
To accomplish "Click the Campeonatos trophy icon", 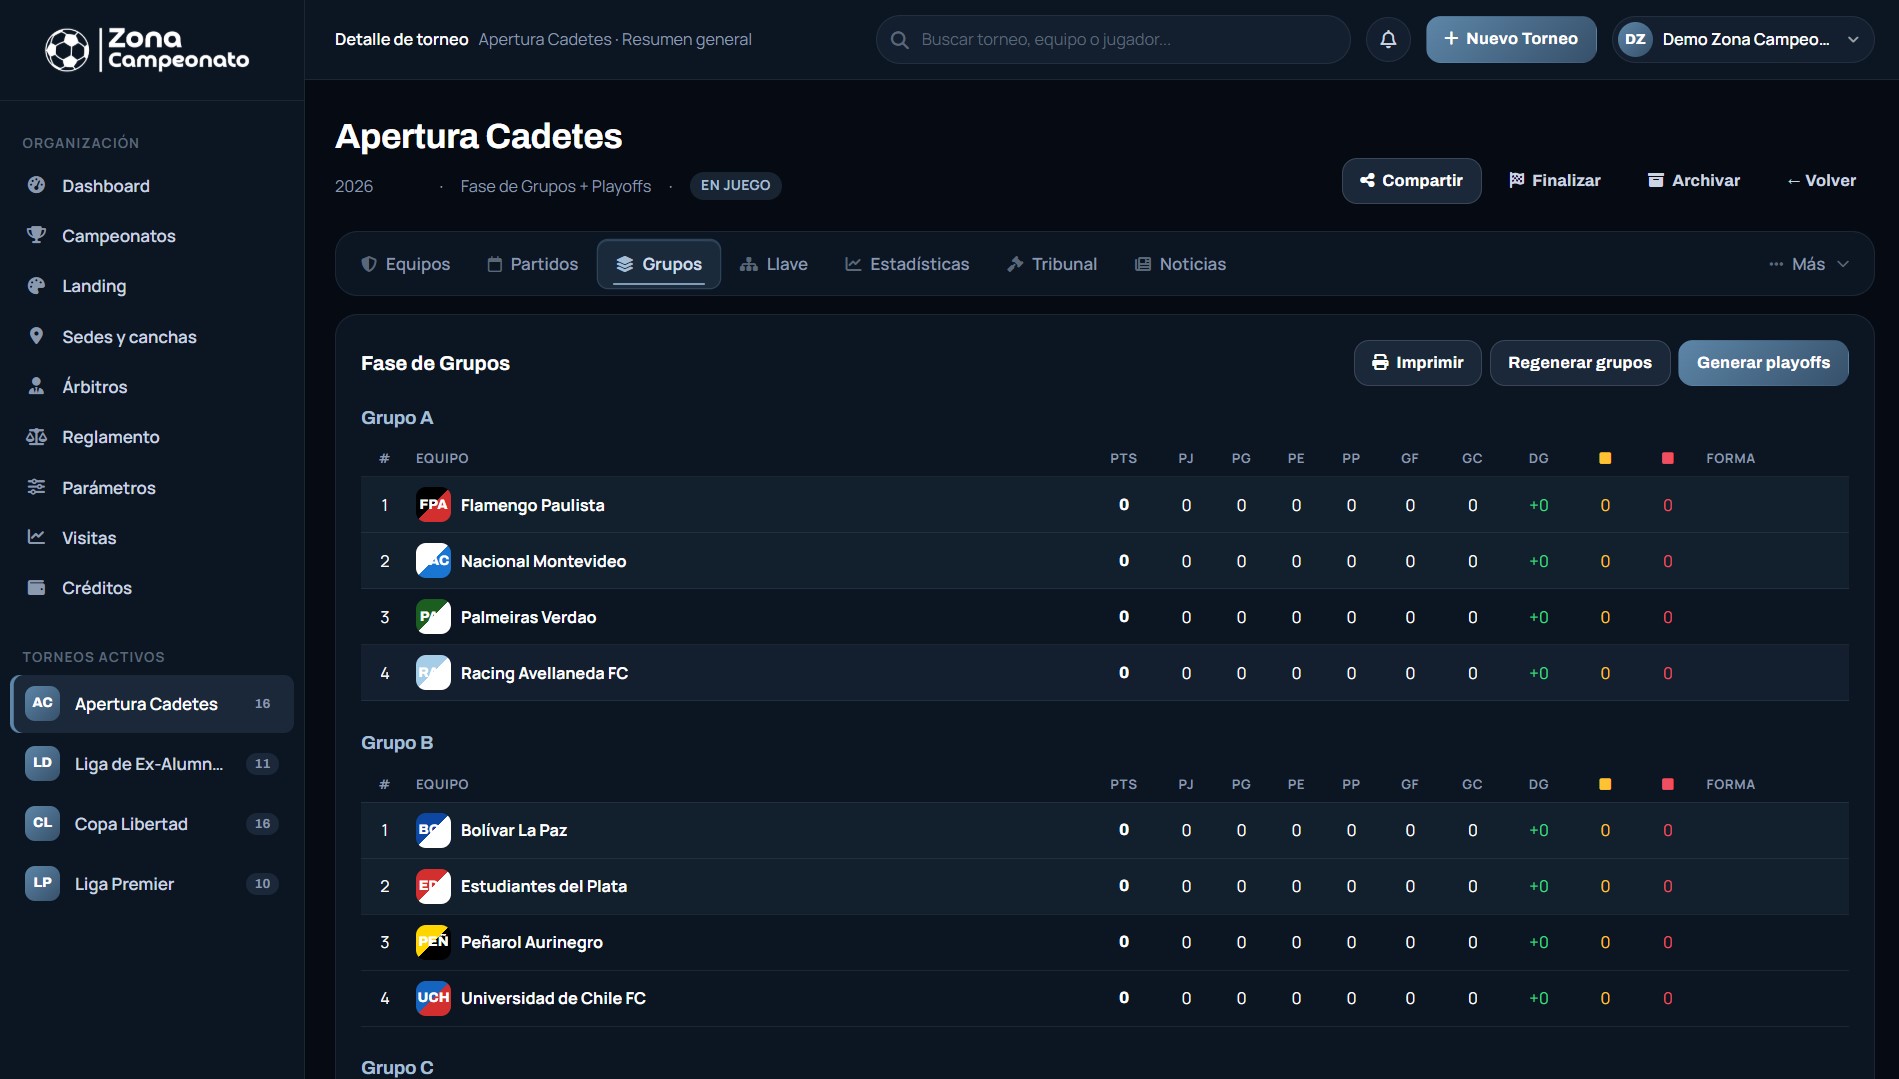I will [x=37, y=235].
